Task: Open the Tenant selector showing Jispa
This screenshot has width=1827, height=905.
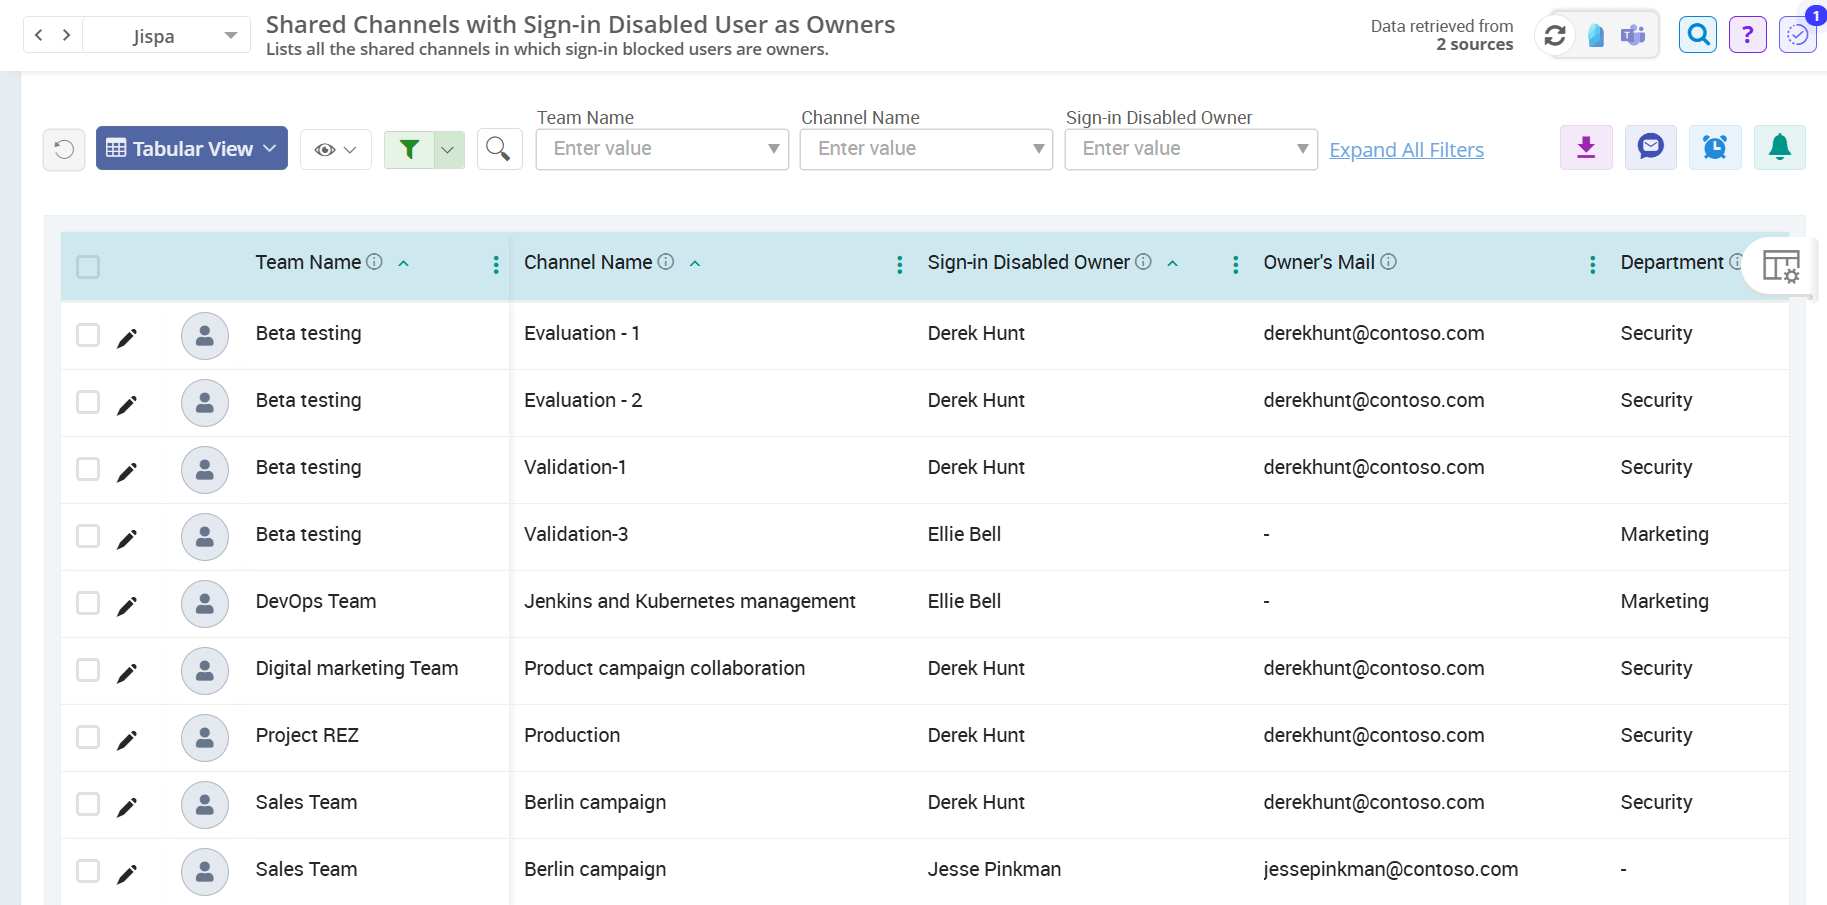Action: pos(166,34)
